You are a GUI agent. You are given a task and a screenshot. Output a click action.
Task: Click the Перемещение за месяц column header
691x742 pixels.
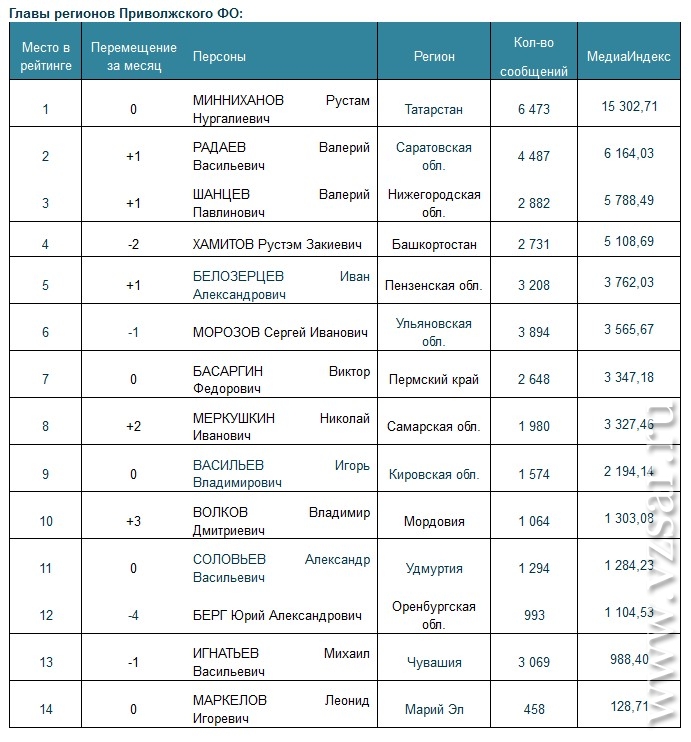pyautogui.click(x=133, y=56)
